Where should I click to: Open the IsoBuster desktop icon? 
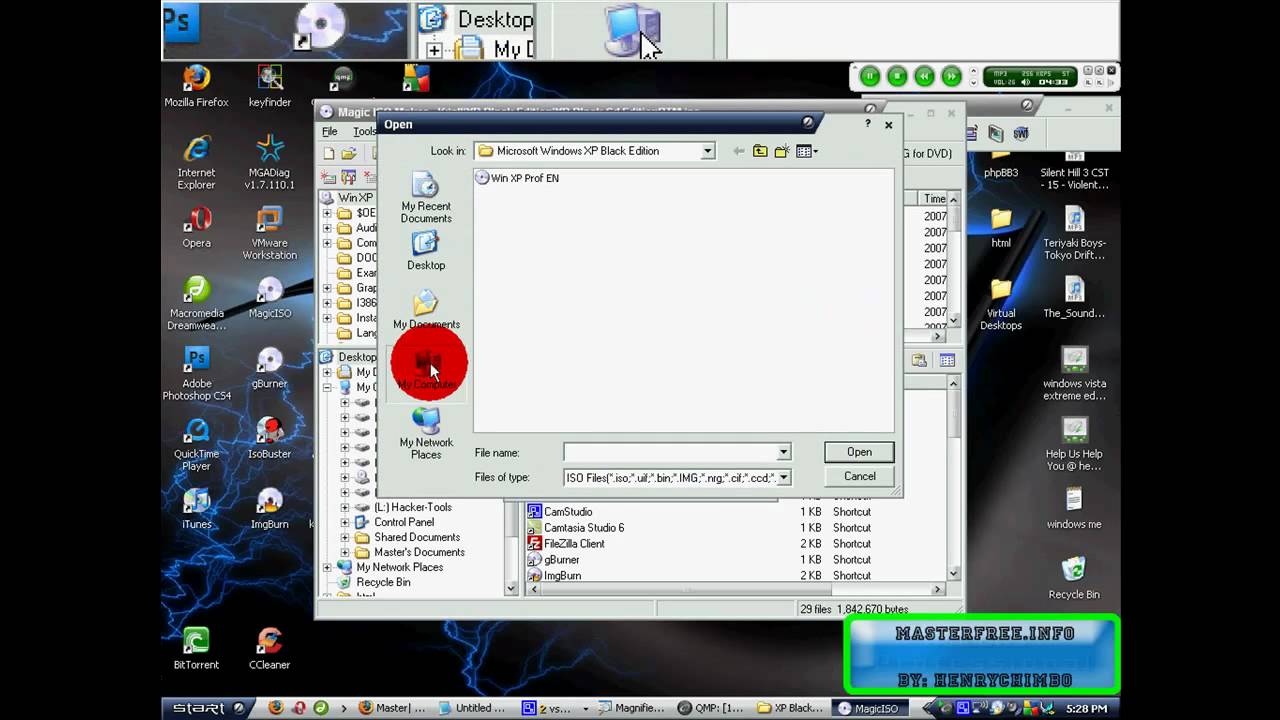click(x=269, y=437)
